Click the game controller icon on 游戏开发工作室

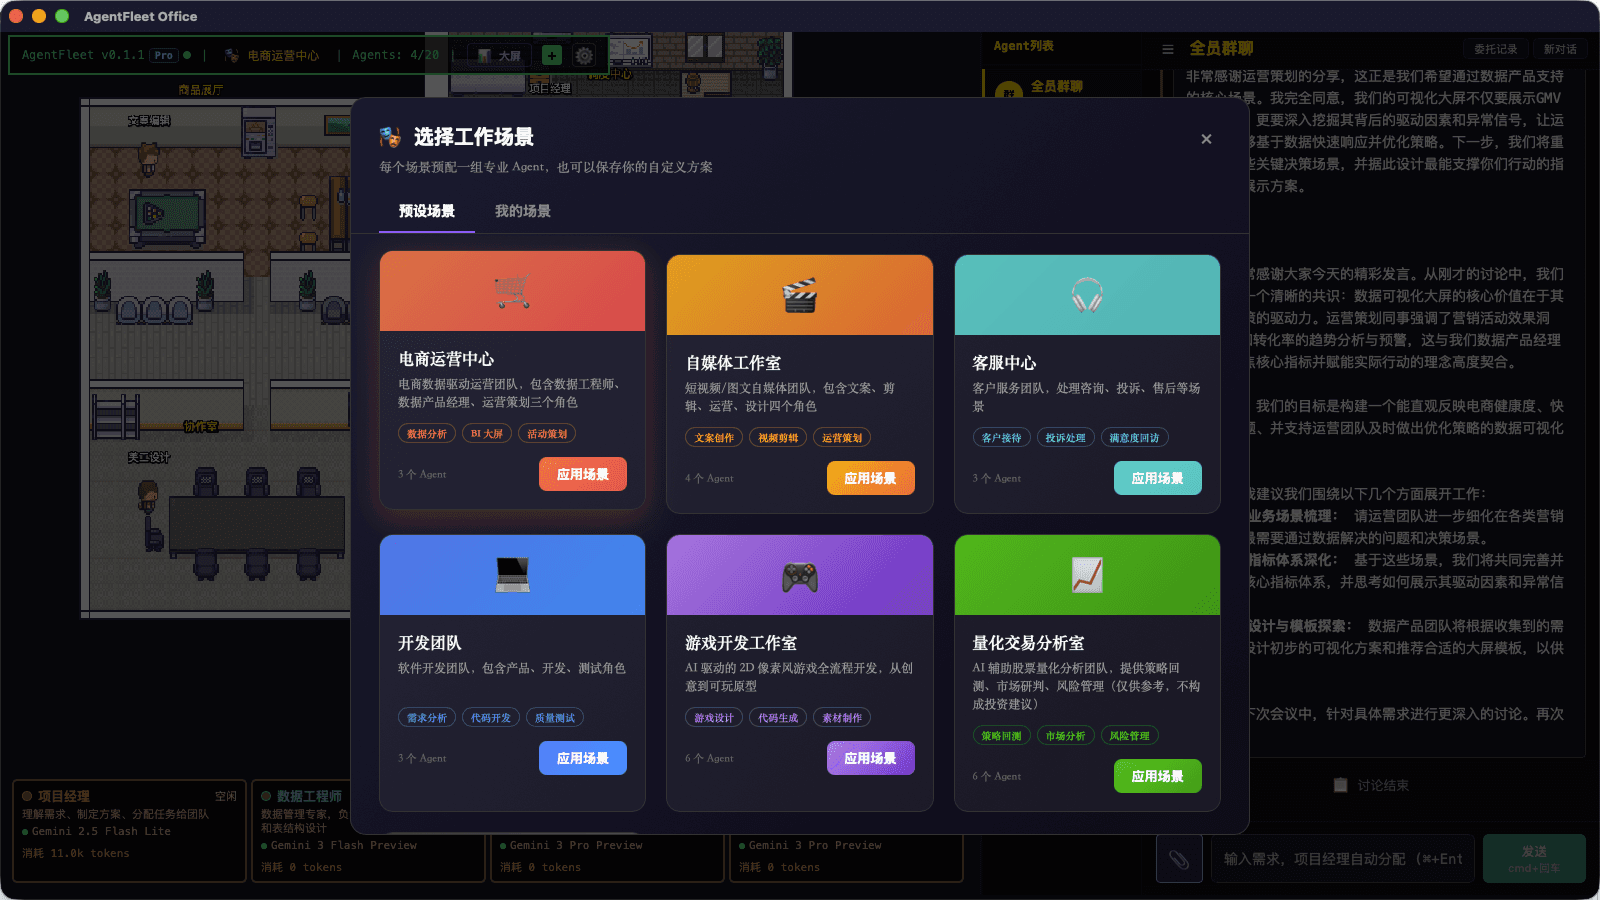799,574
